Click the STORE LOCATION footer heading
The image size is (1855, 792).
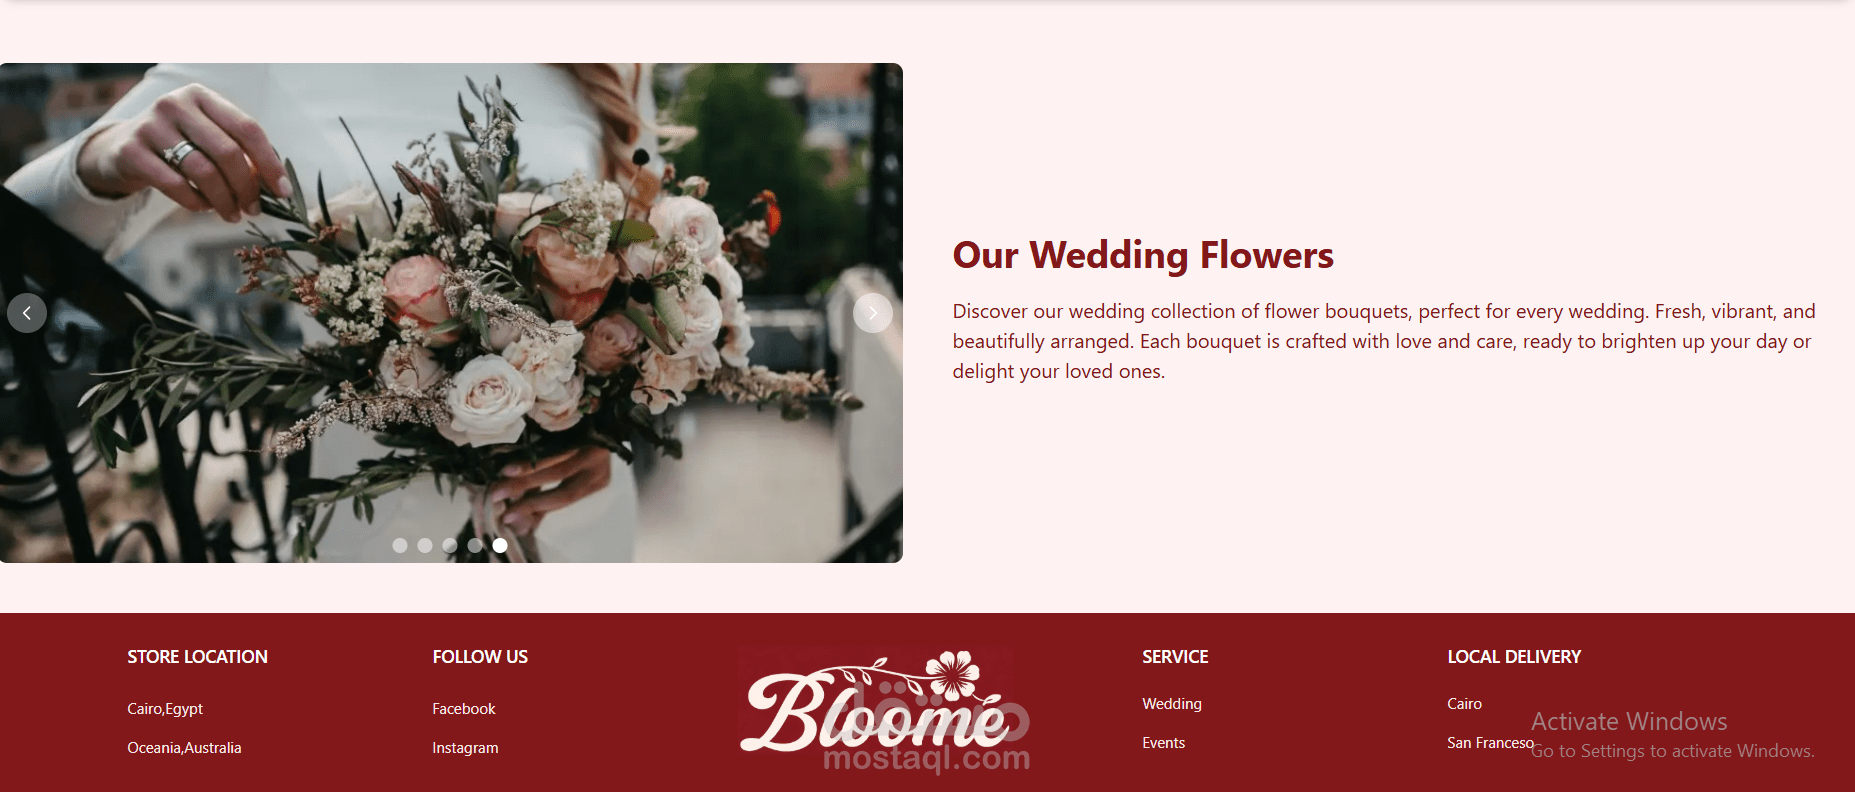coord(197,657)
